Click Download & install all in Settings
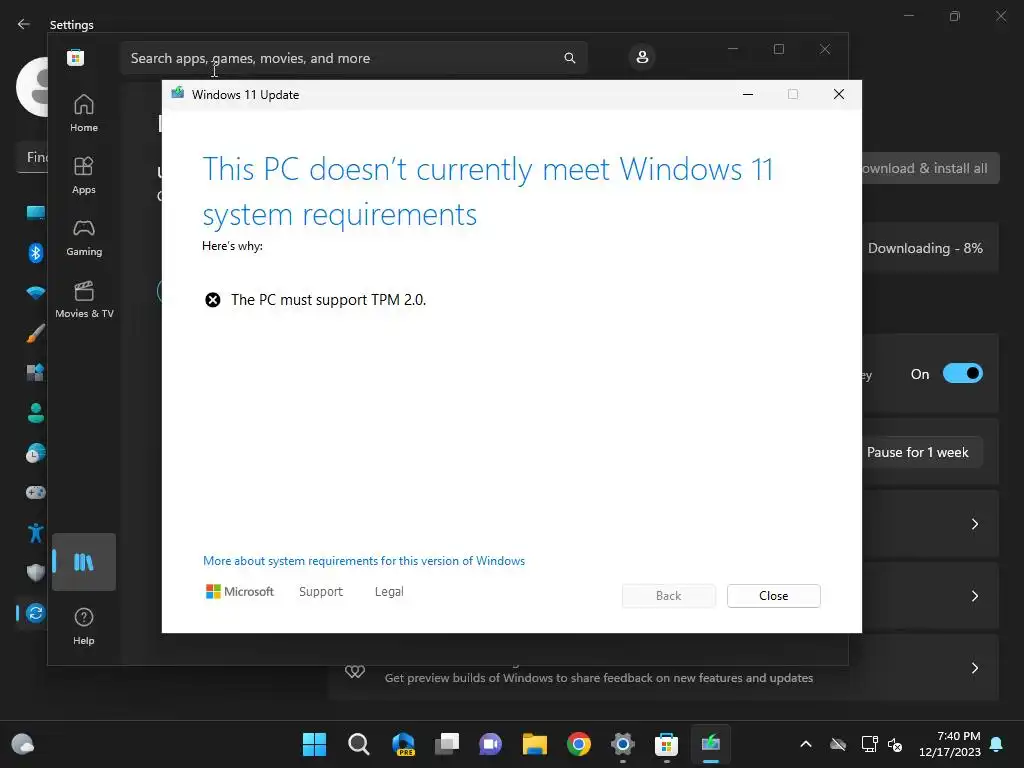Image resolution: width=1024 pixels, height=768 pixels. (x=930, y=168)
